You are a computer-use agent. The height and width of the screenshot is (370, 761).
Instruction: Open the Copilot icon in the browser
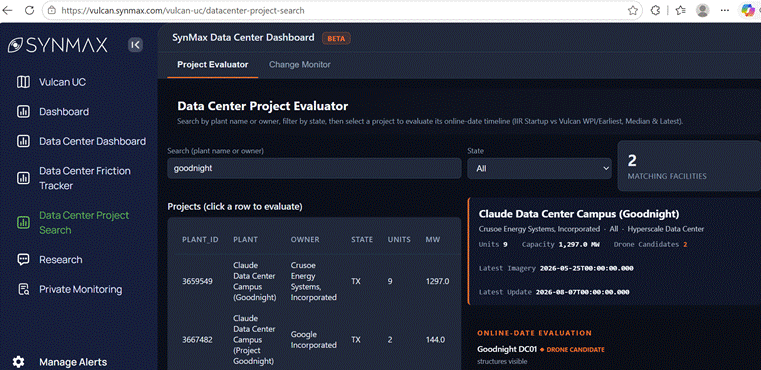click(749, 10)
